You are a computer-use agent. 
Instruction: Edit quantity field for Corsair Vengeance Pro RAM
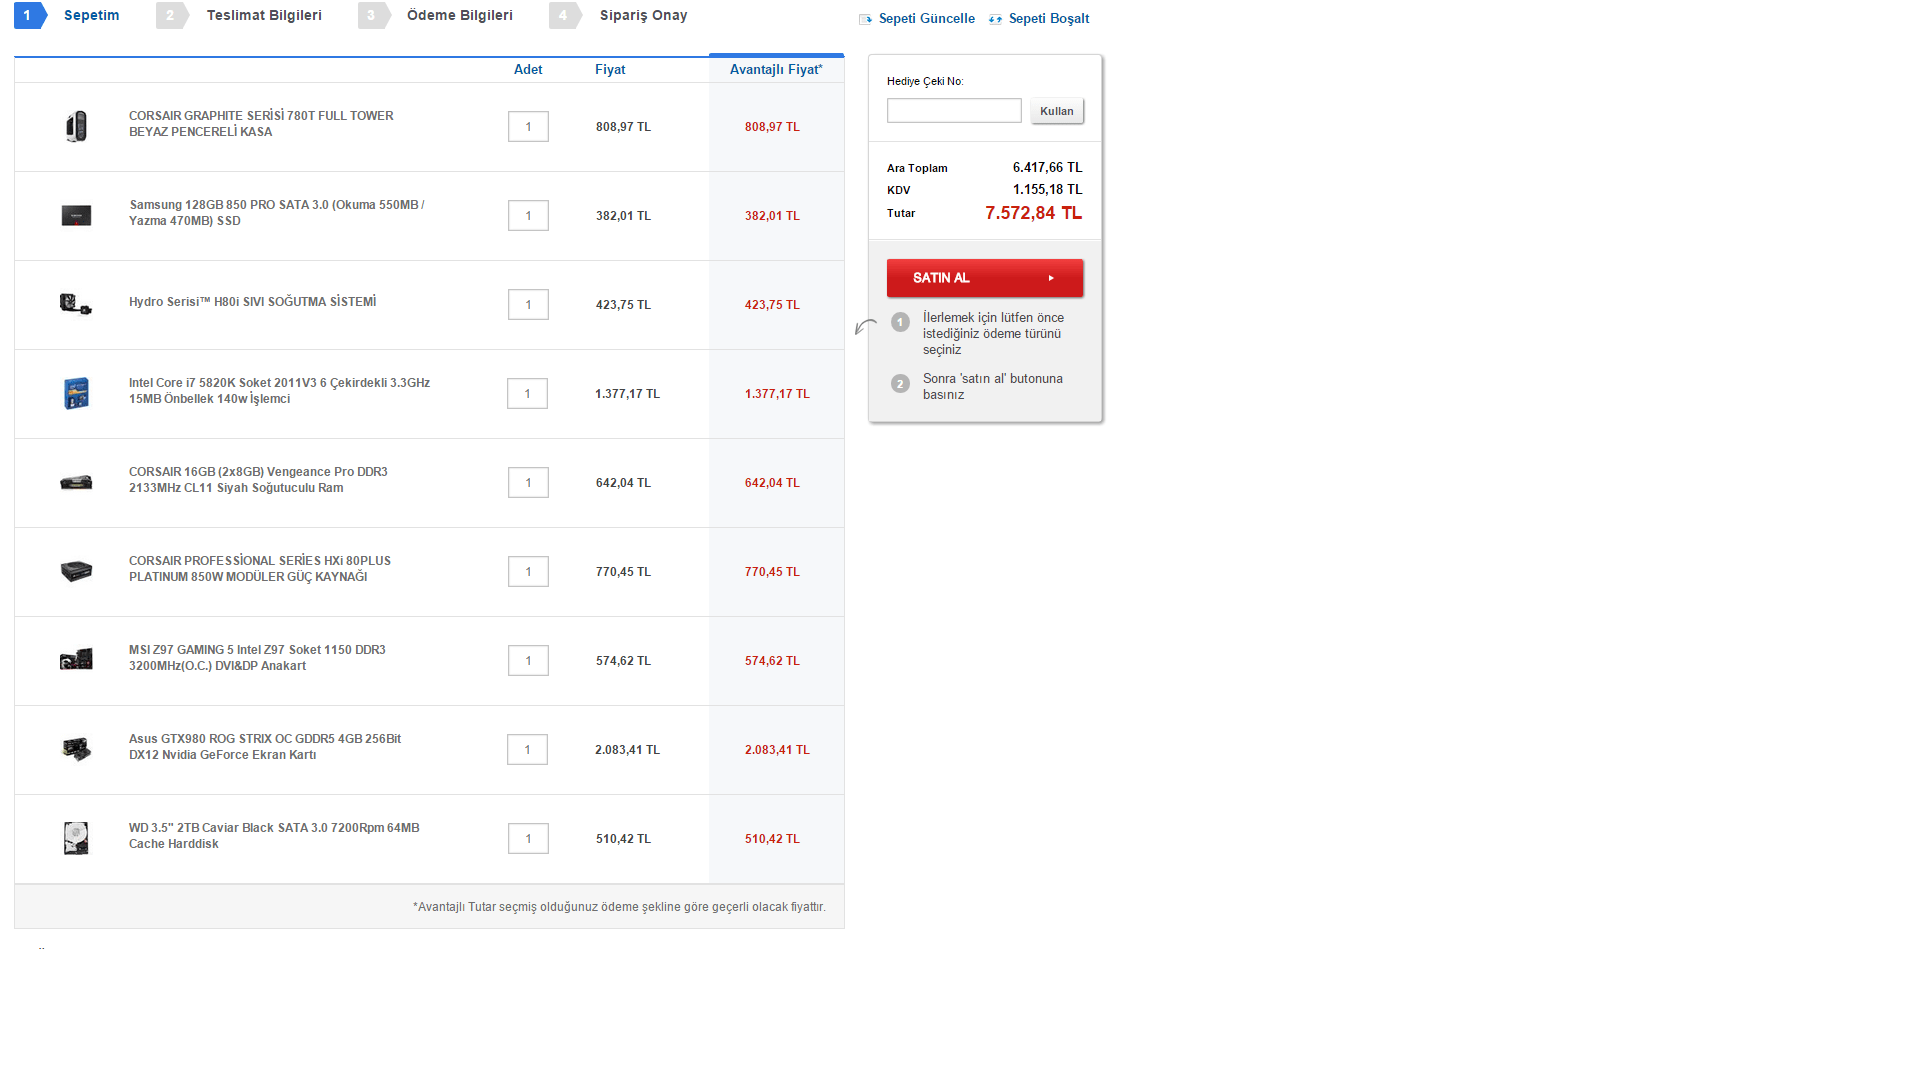coord(528,483)
